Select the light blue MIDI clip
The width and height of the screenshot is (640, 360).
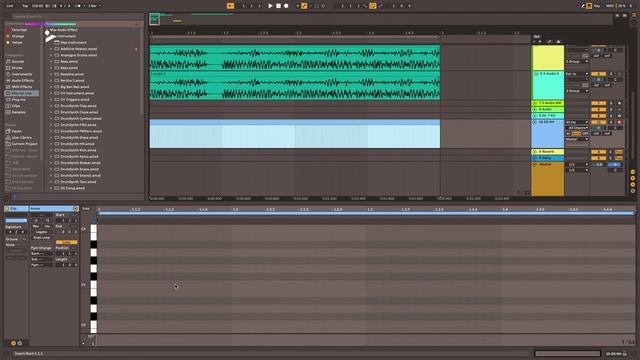point(295,134)
